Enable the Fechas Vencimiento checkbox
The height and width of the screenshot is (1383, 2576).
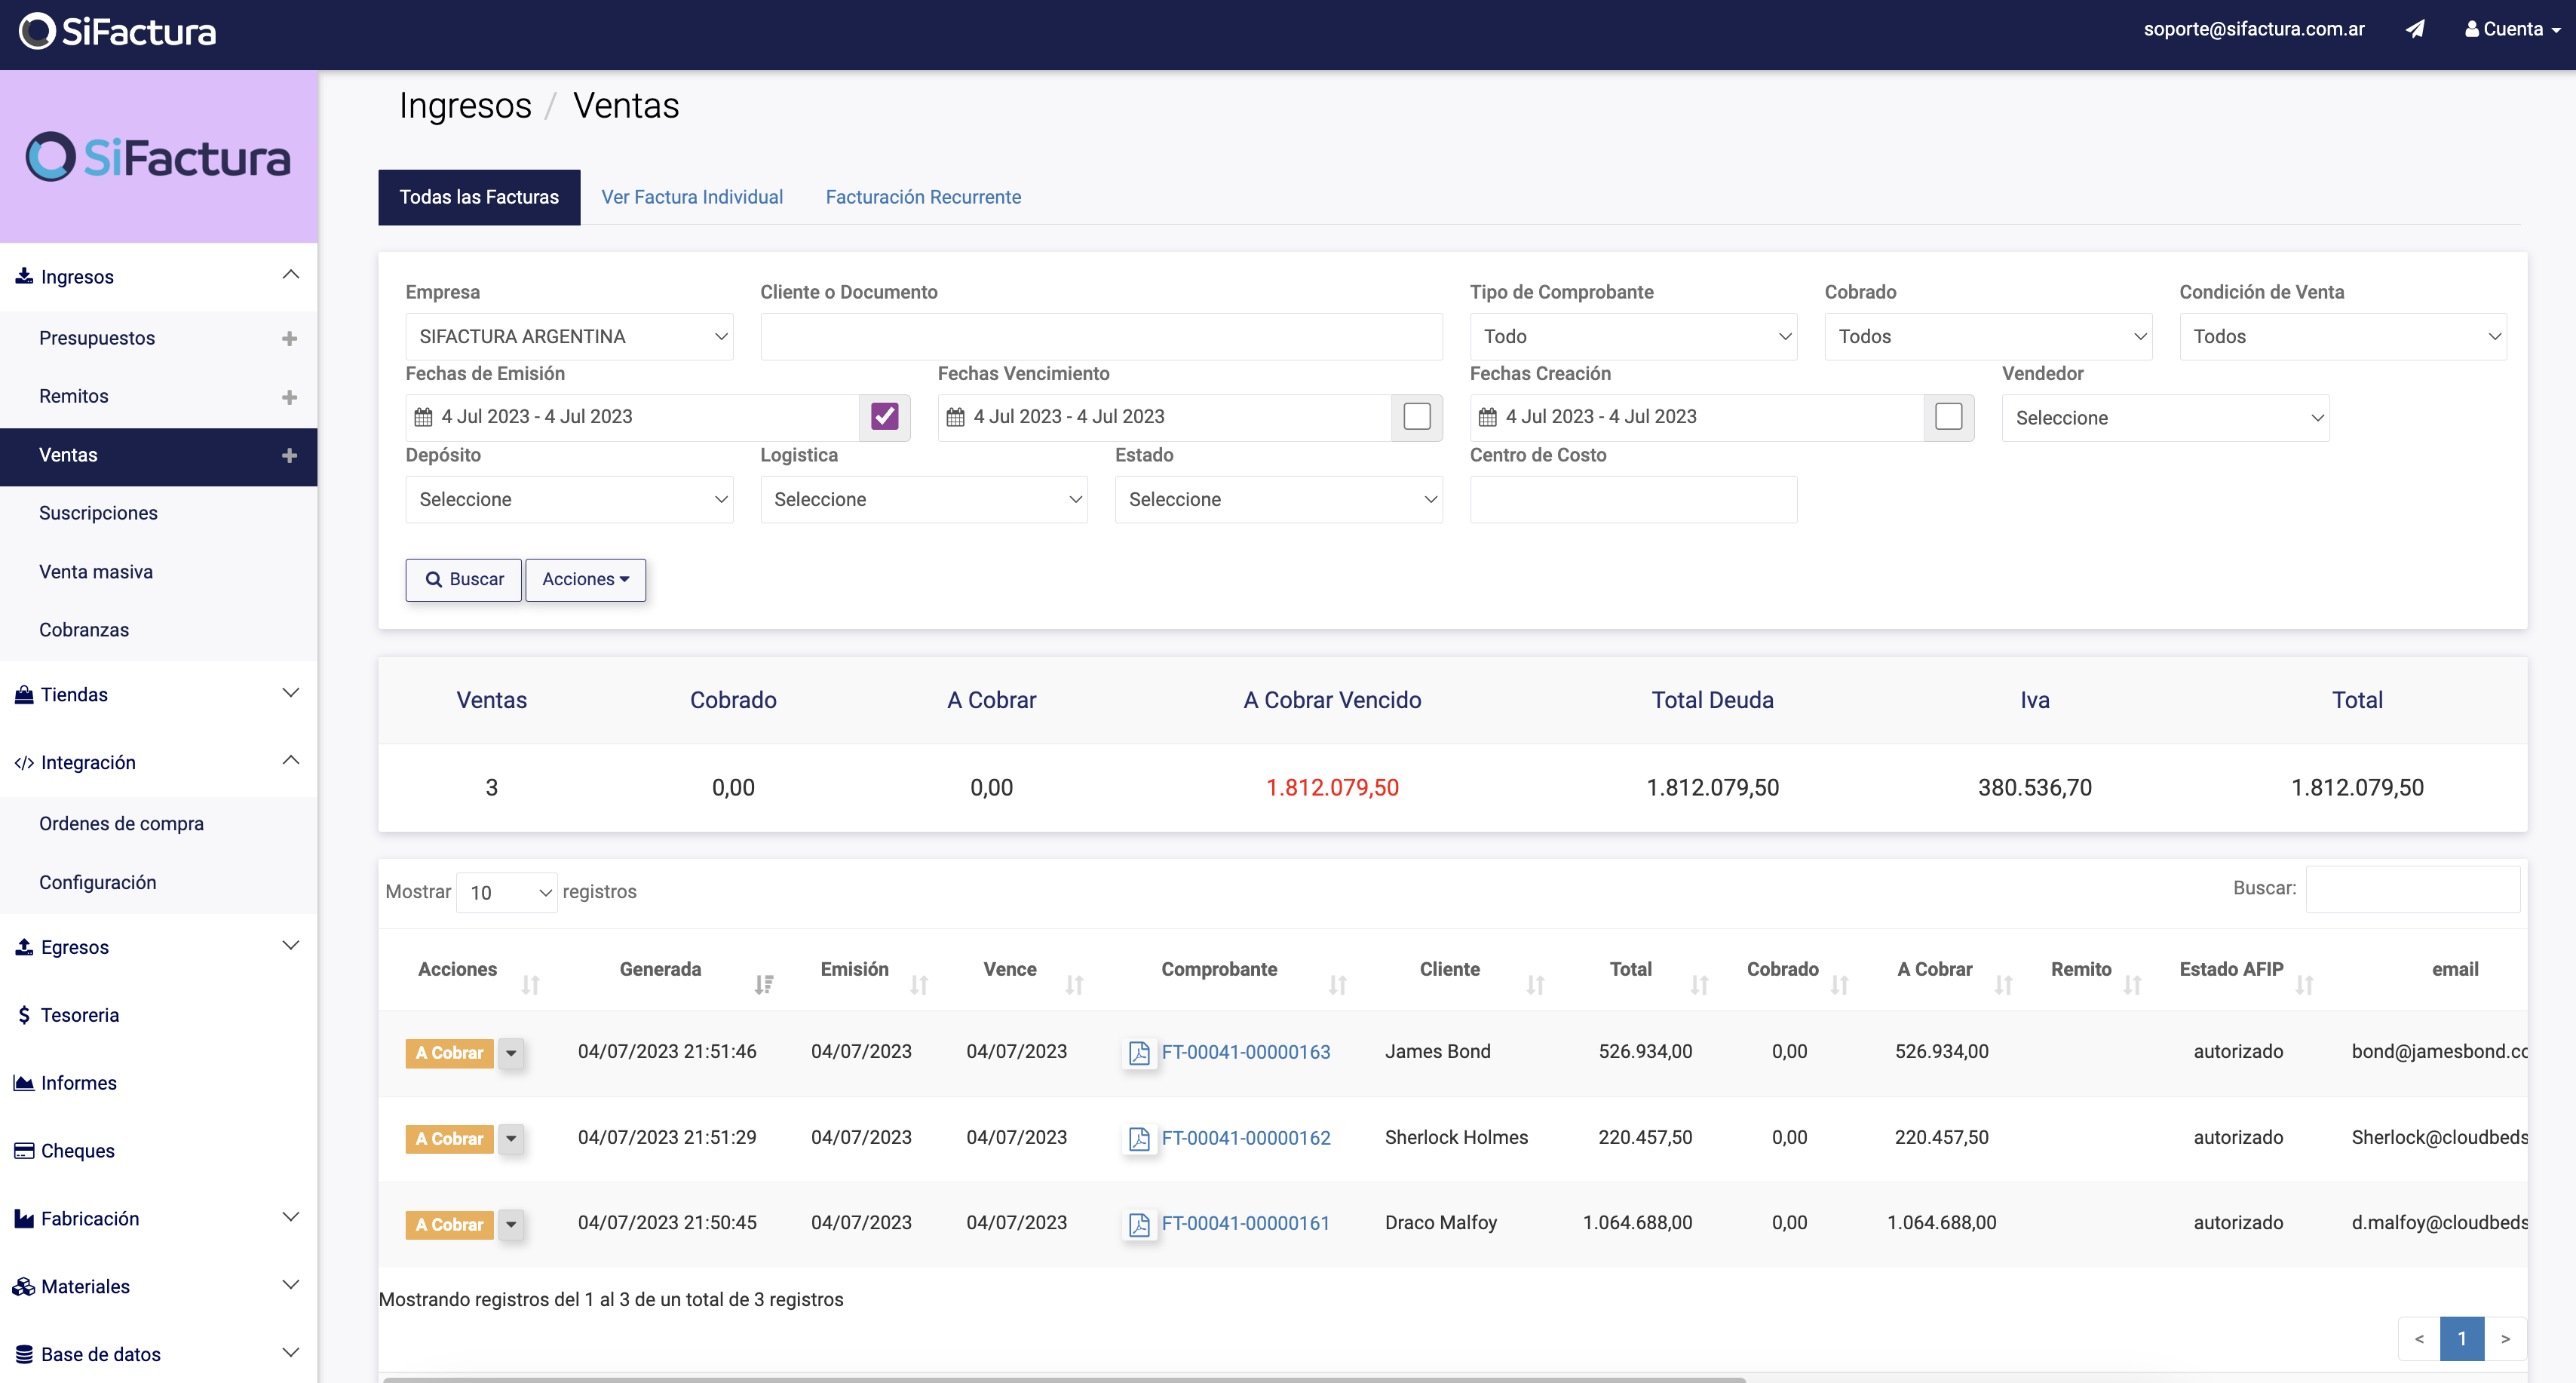click(x=1416, y=417)
